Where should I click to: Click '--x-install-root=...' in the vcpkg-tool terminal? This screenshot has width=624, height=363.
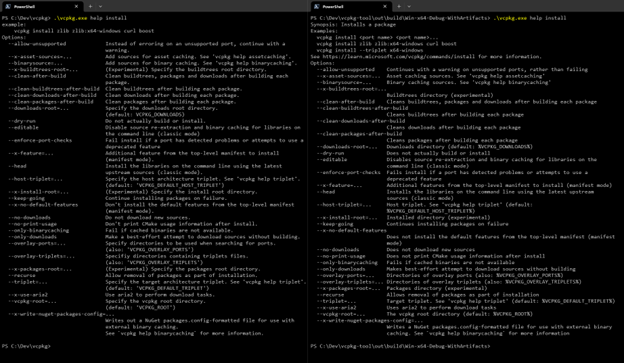[347, 218]
